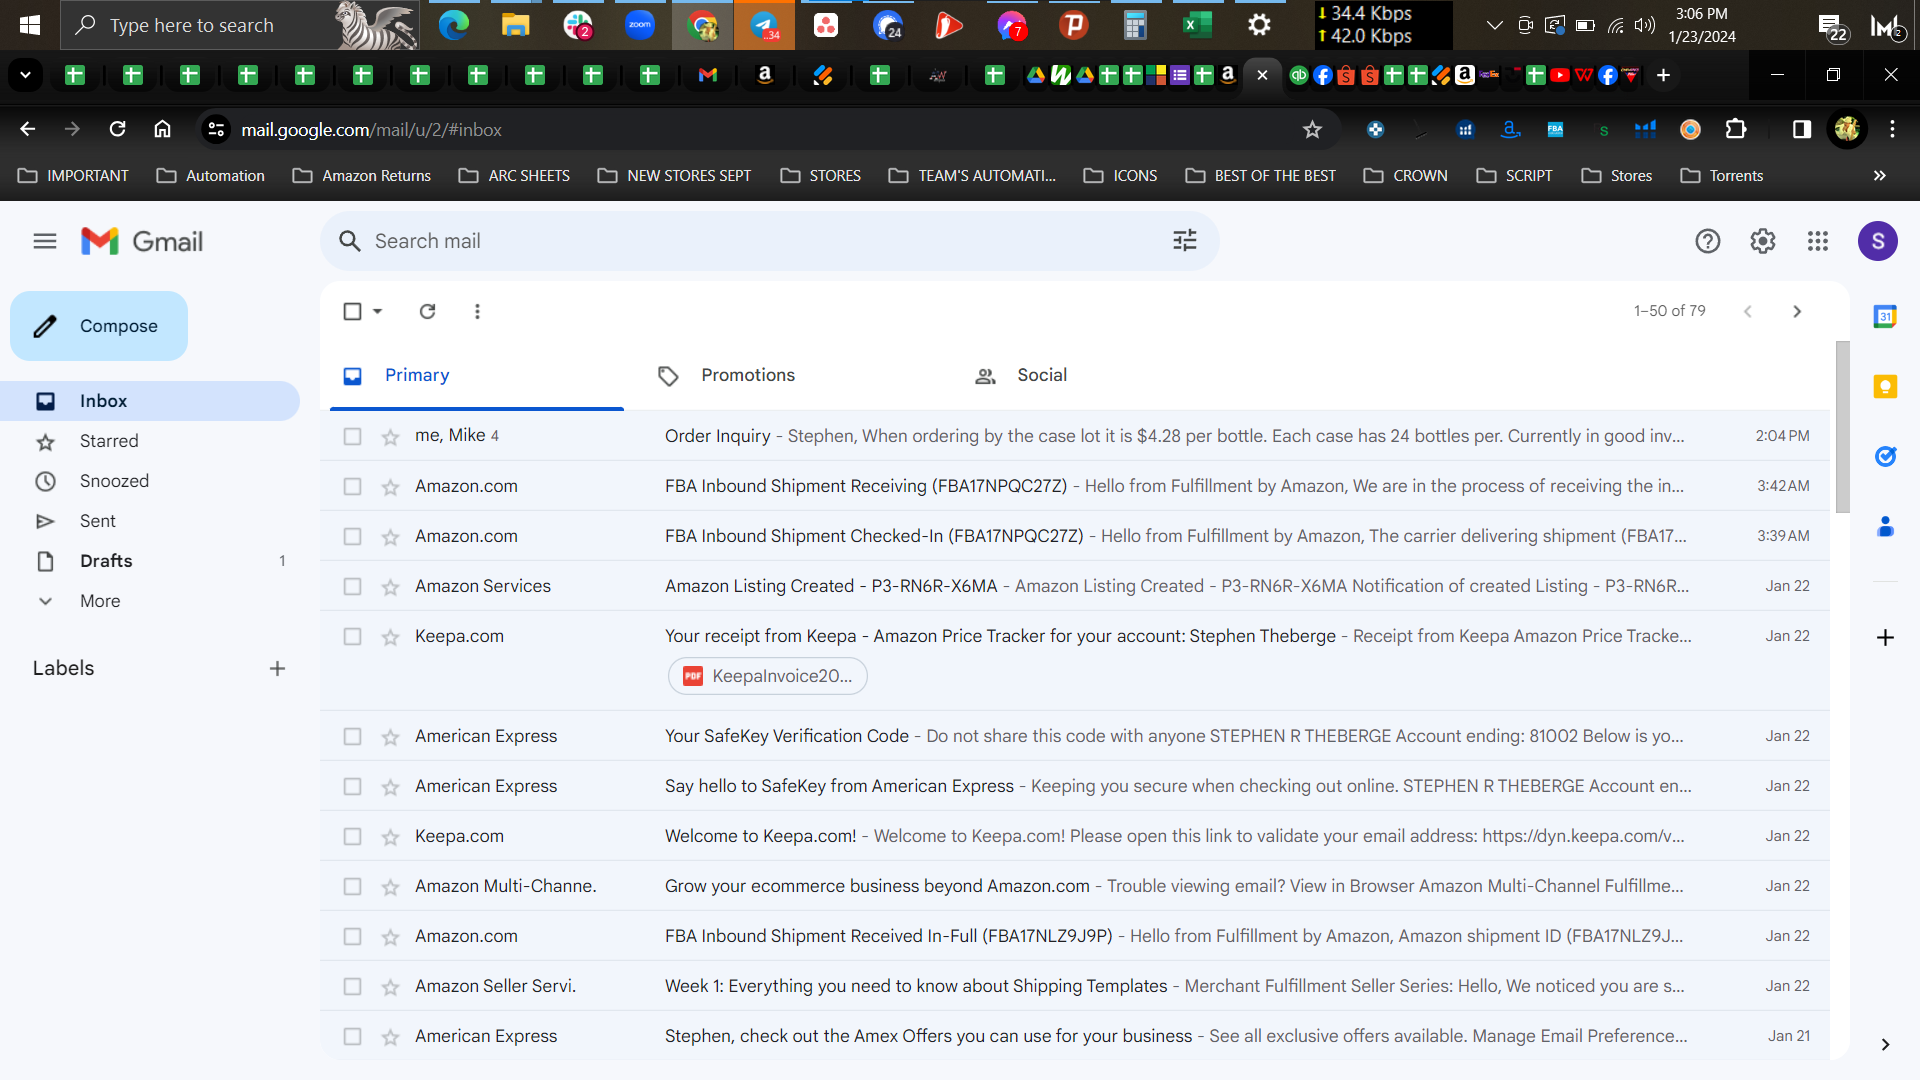
Task: Open Google apps grid
Action: click(1818, 241)
